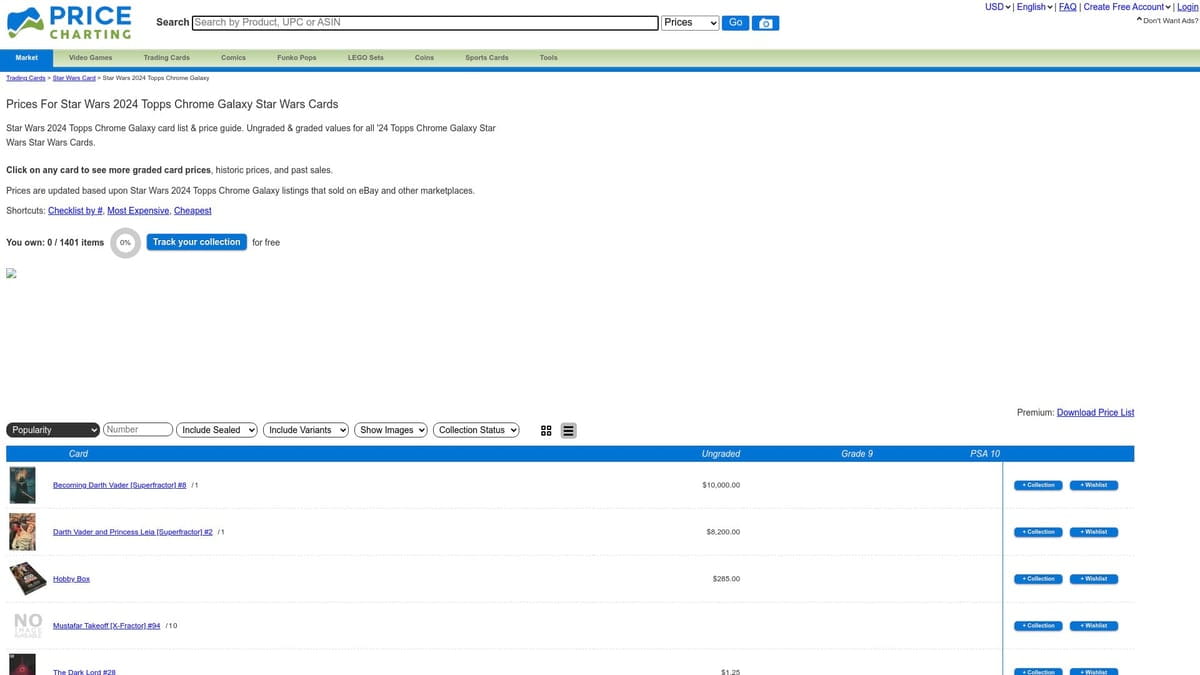Add Hobby Box to Collection

point(1037,579)
